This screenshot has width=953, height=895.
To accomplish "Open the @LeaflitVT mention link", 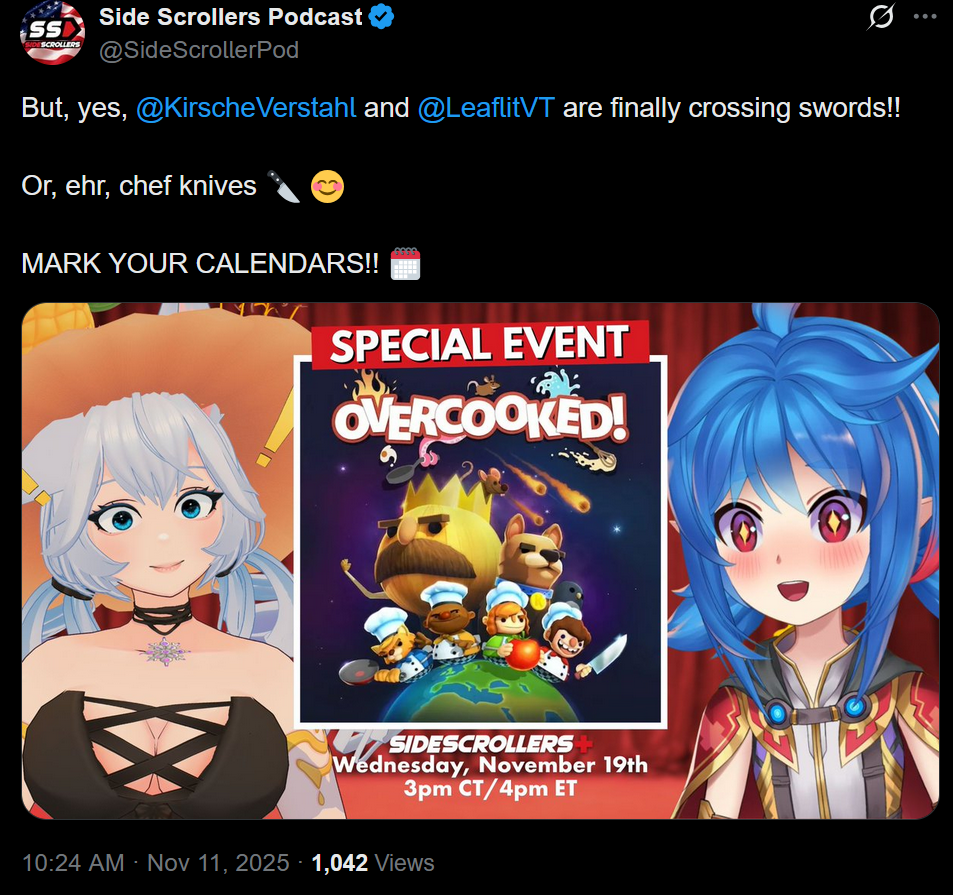I will click(486, 108).
